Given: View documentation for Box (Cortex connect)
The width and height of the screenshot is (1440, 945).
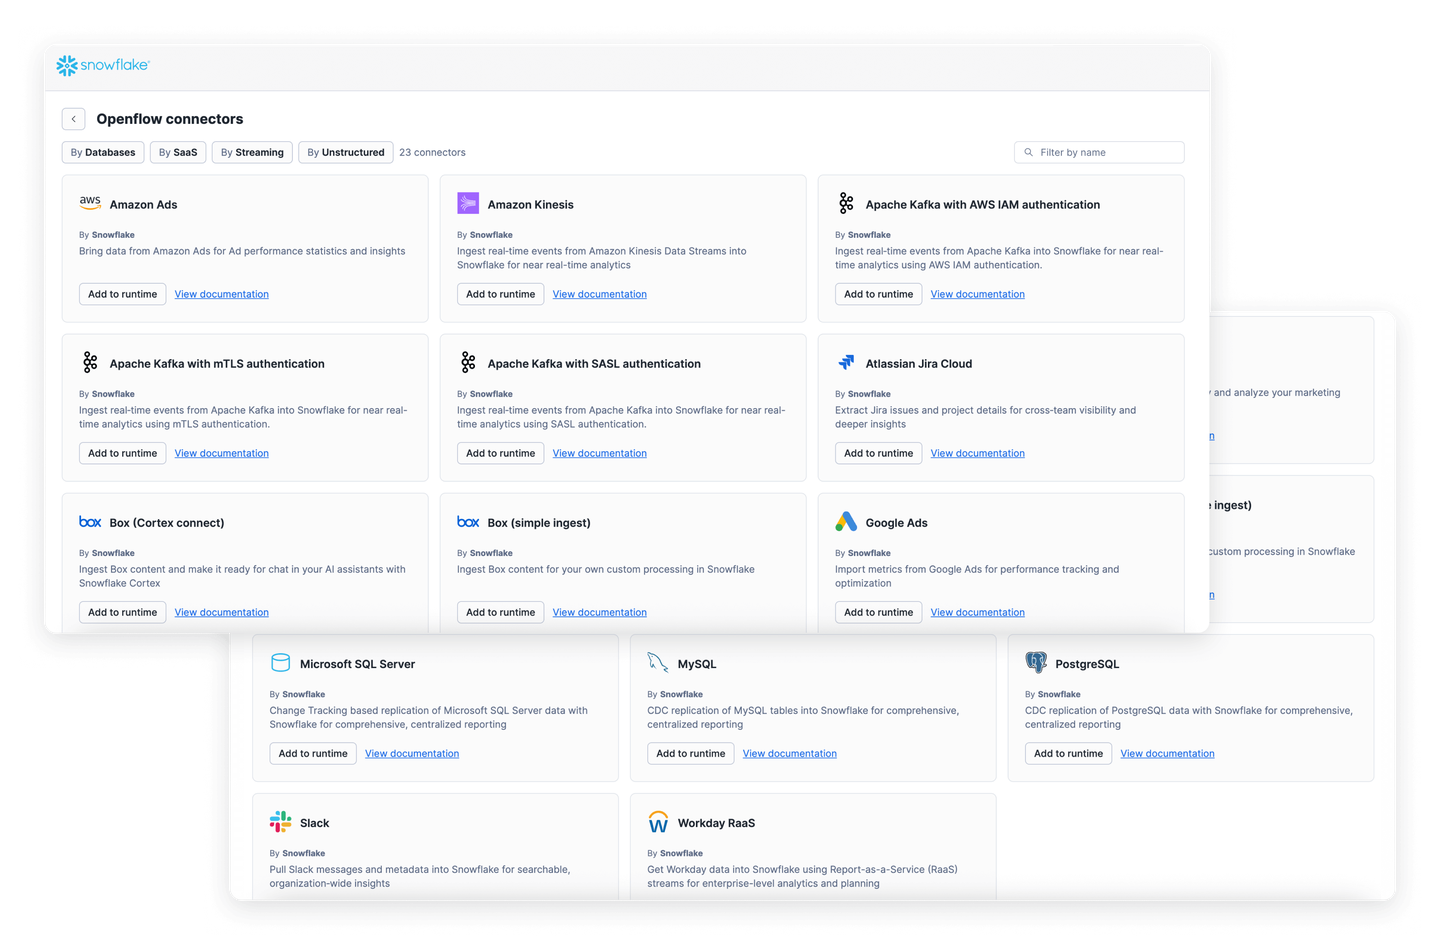Looking at the screenshot, I should point(222,612).
